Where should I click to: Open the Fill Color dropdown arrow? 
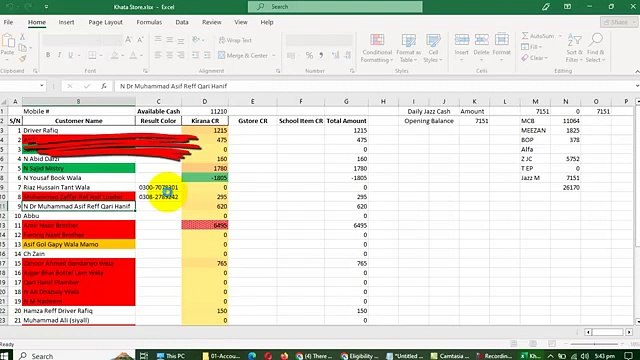(x=122, y=56)
